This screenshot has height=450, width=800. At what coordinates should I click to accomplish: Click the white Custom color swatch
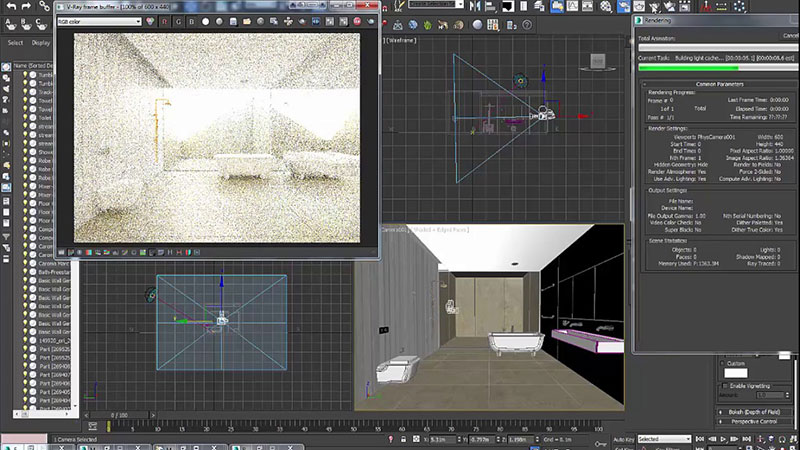pos(736,373)
